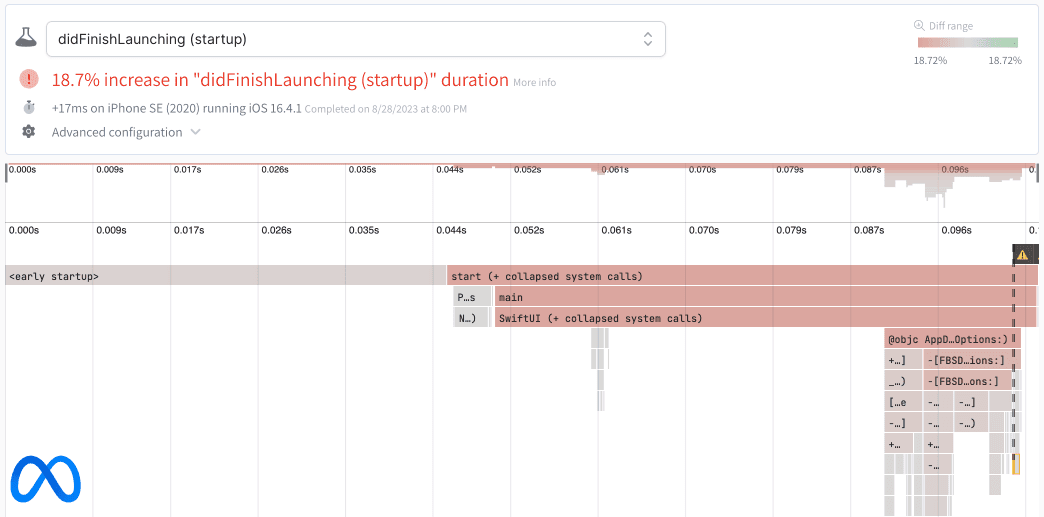1044x517 pixels.
Task: Click the diff range color gradient bar
Action: [x=967, y=43]
